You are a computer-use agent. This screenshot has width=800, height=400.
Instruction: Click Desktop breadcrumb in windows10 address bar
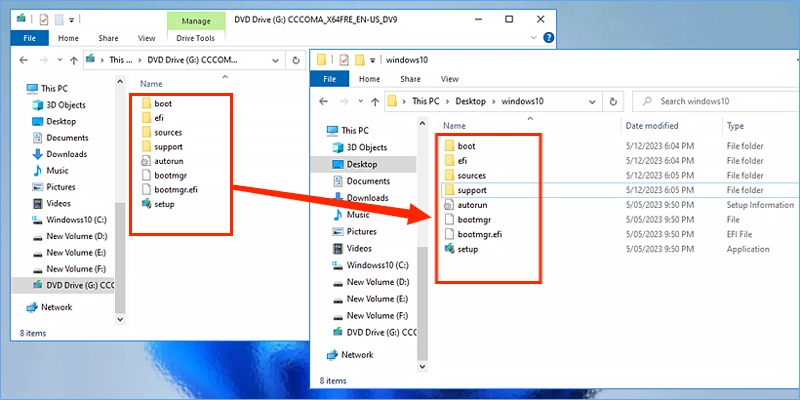(470, 102)
